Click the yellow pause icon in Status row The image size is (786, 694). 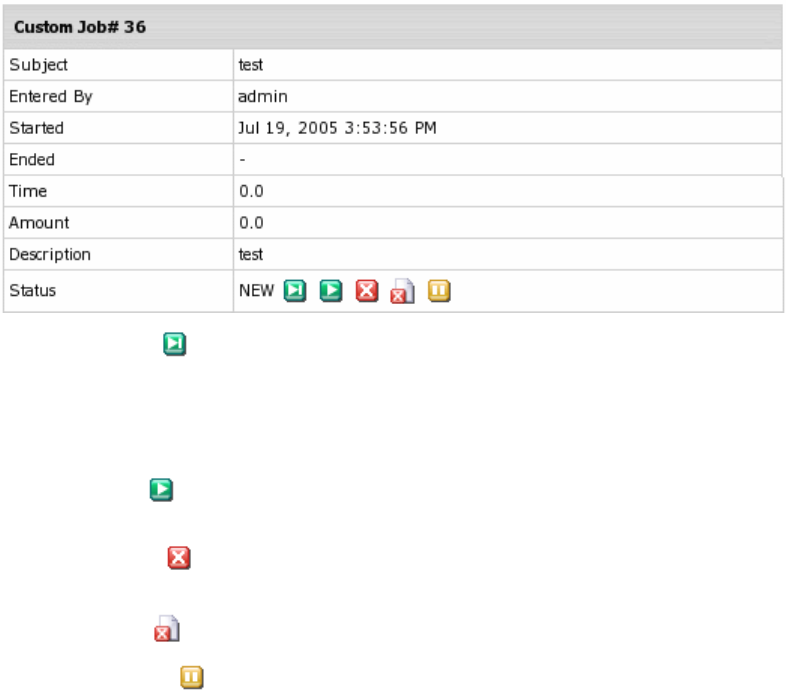(439, 291)
